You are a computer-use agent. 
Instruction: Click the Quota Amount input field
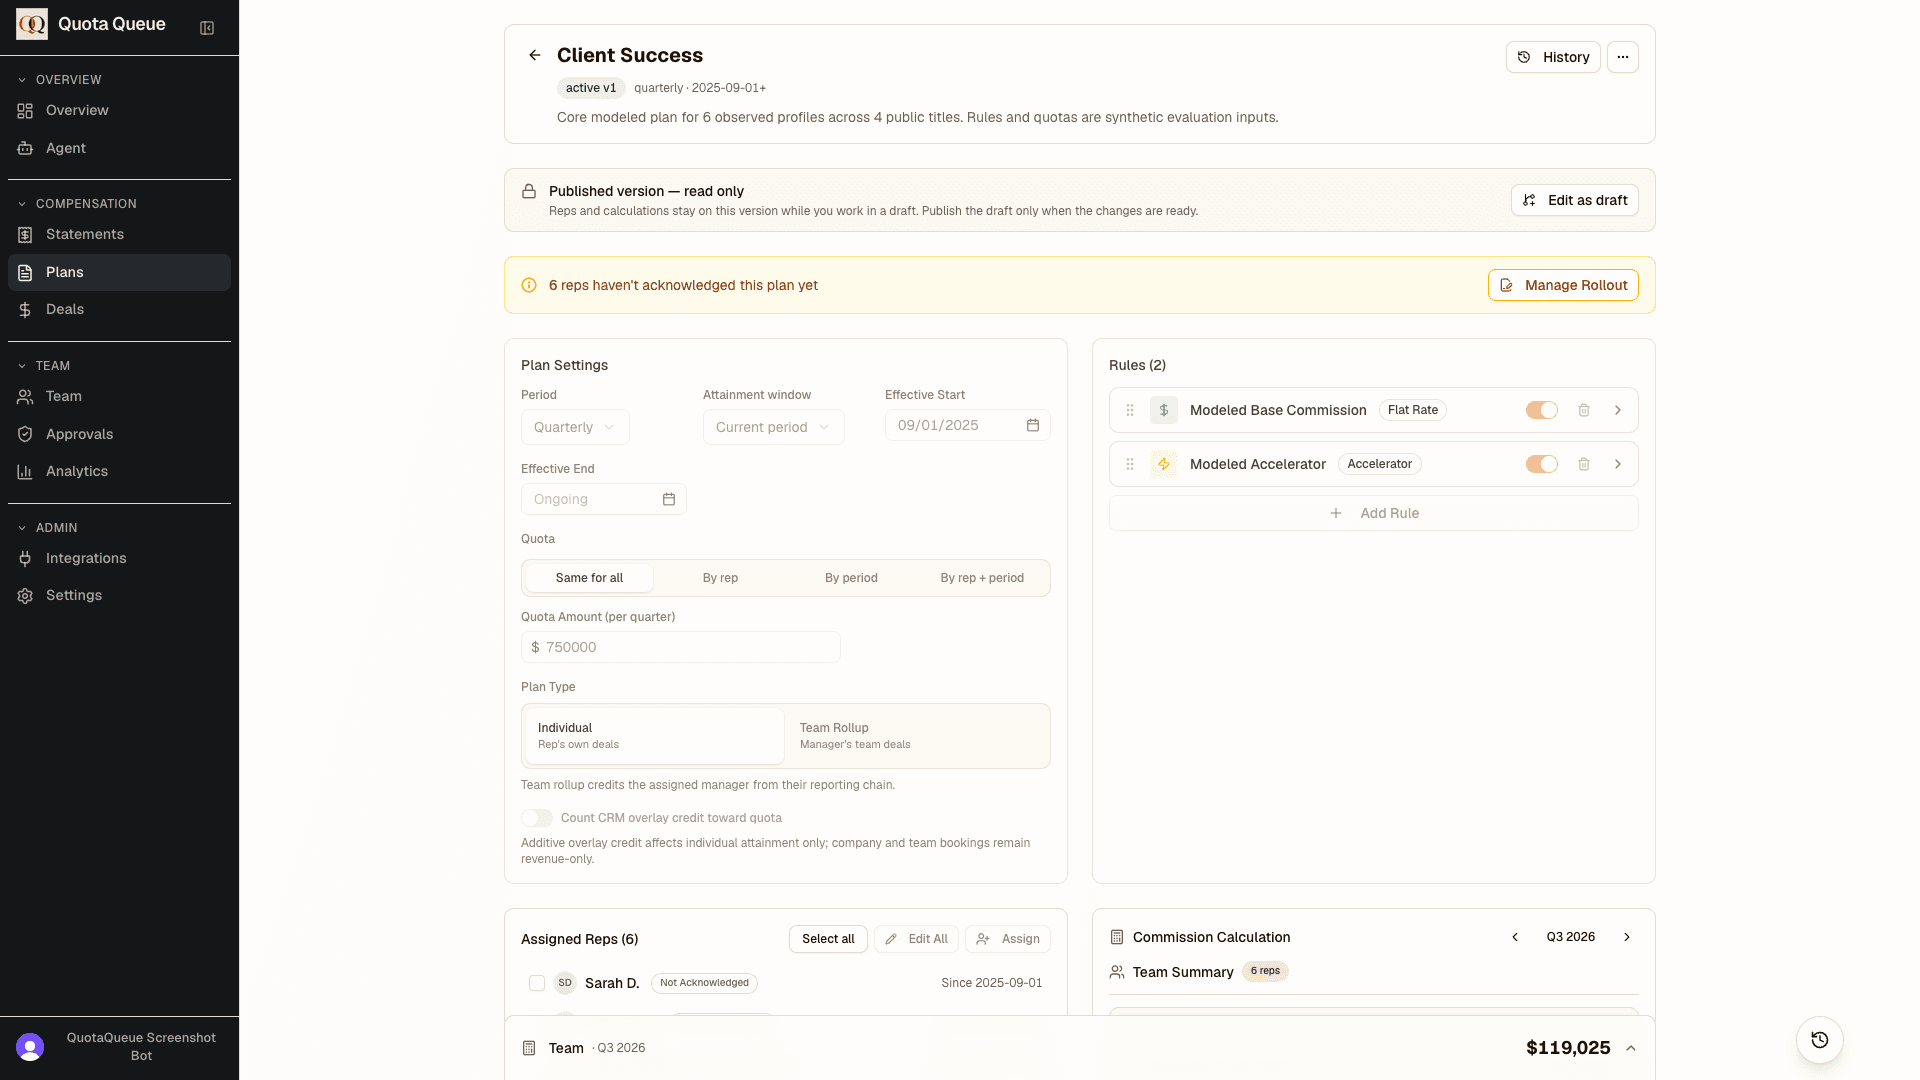681,647
